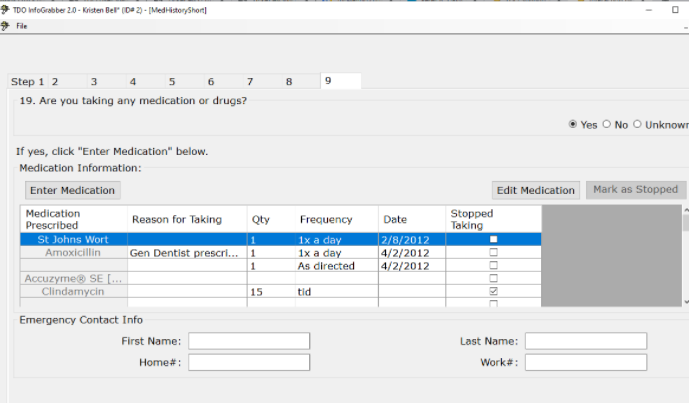The height and width of the screenshot is (404, 690).
Task: Focus the emergency contact Last Name field
Action: (585, 341)
